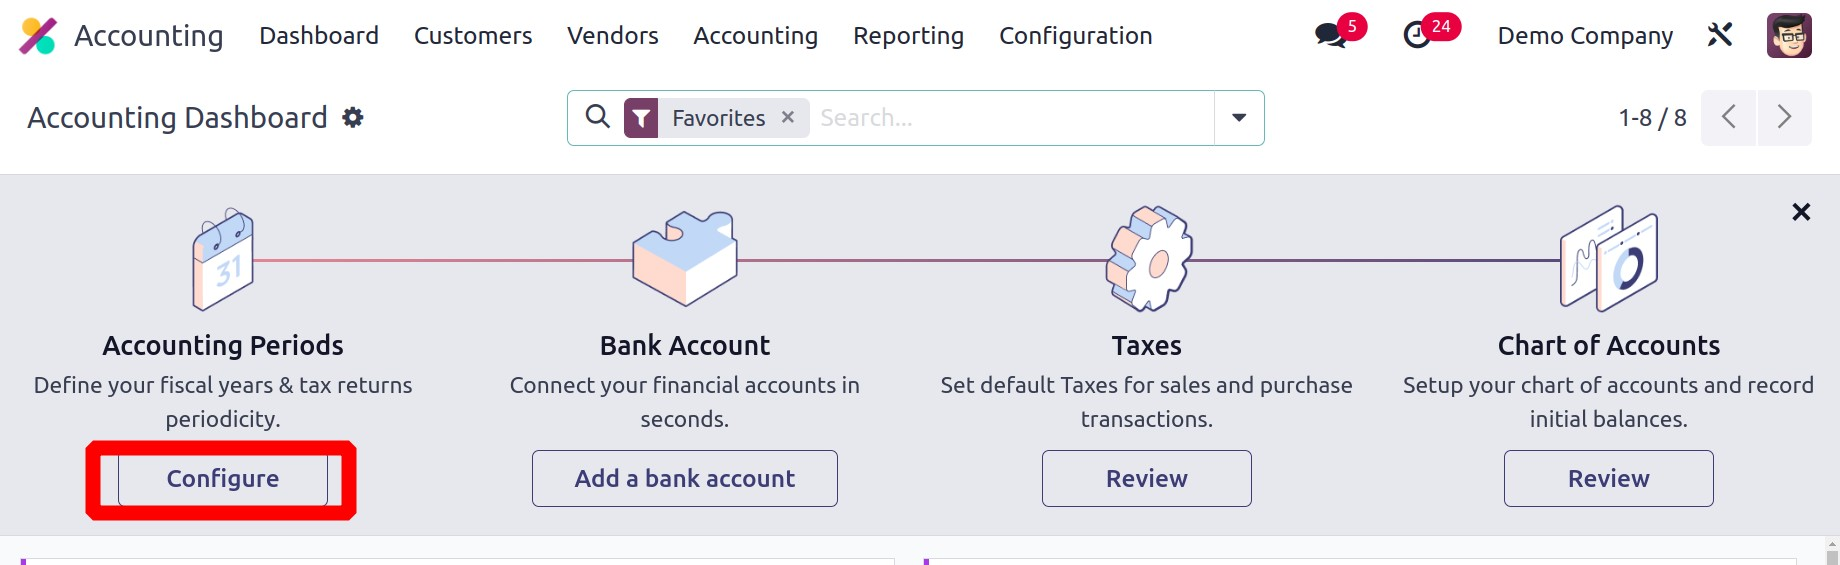Click the Configure button
This screenshot has width=1840, height=565.
[x=223, y=479]
